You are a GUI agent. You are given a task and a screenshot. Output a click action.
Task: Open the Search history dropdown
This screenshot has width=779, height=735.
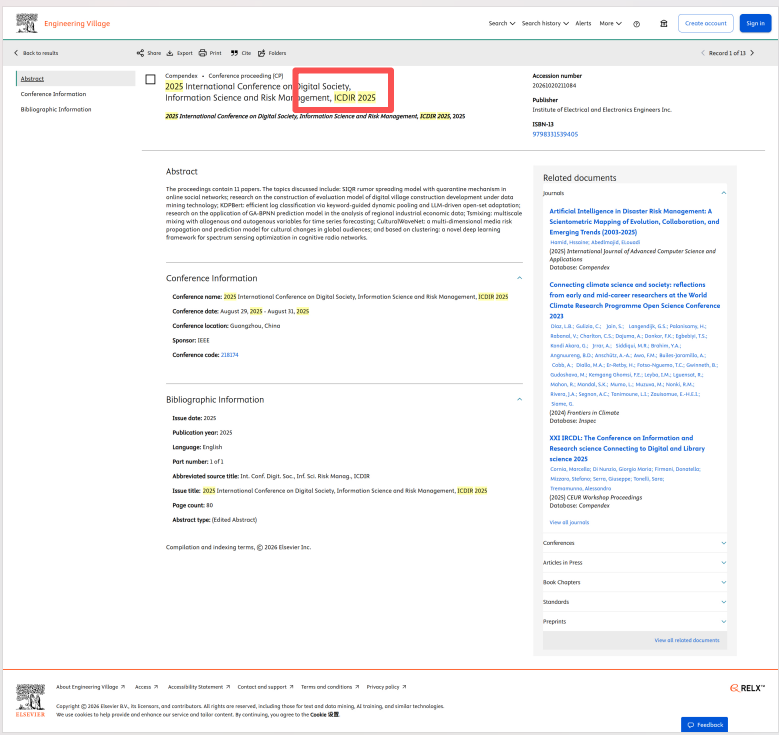pos(545,23)
